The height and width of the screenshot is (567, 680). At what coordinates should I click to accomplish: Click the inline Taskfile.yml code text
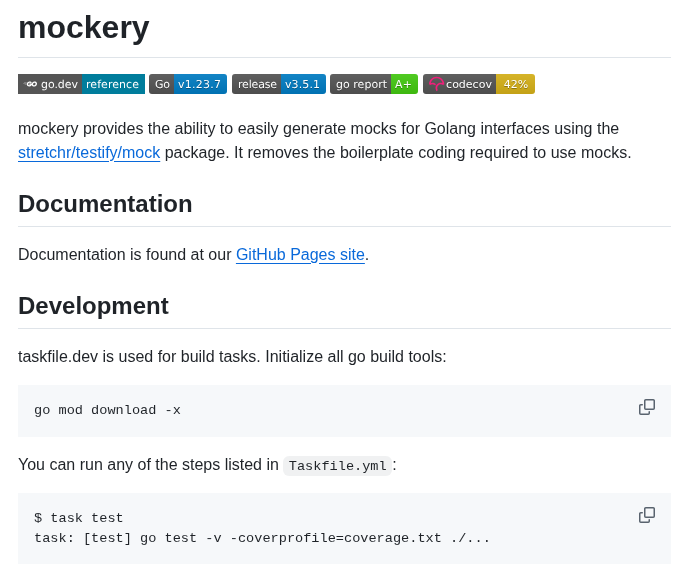[337, 465]
